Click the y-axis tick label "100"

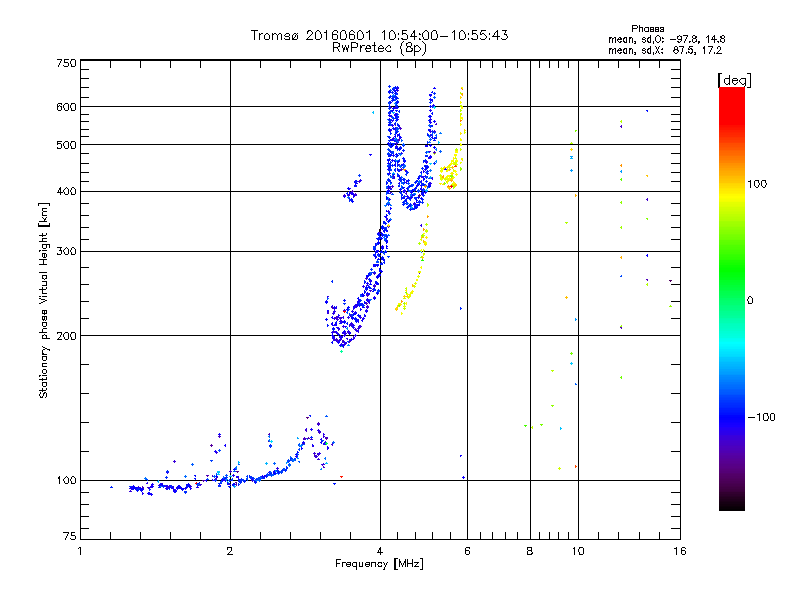(x=66, y=481)
